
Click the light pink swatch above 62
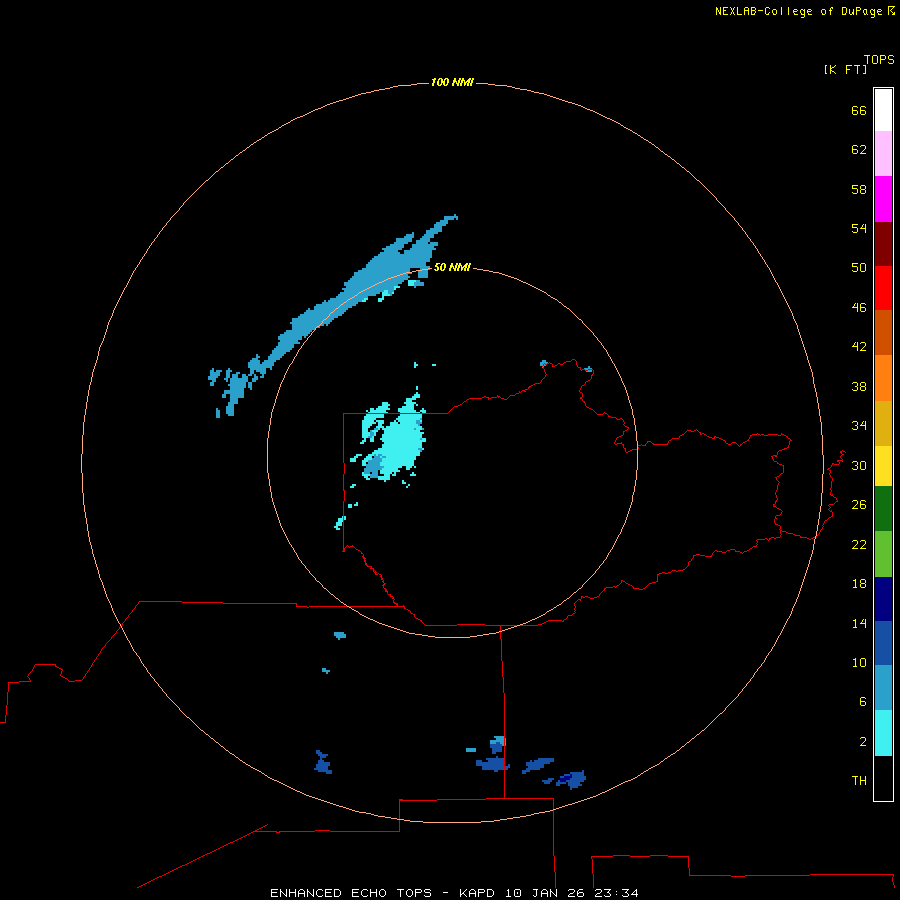coord(883,153)
